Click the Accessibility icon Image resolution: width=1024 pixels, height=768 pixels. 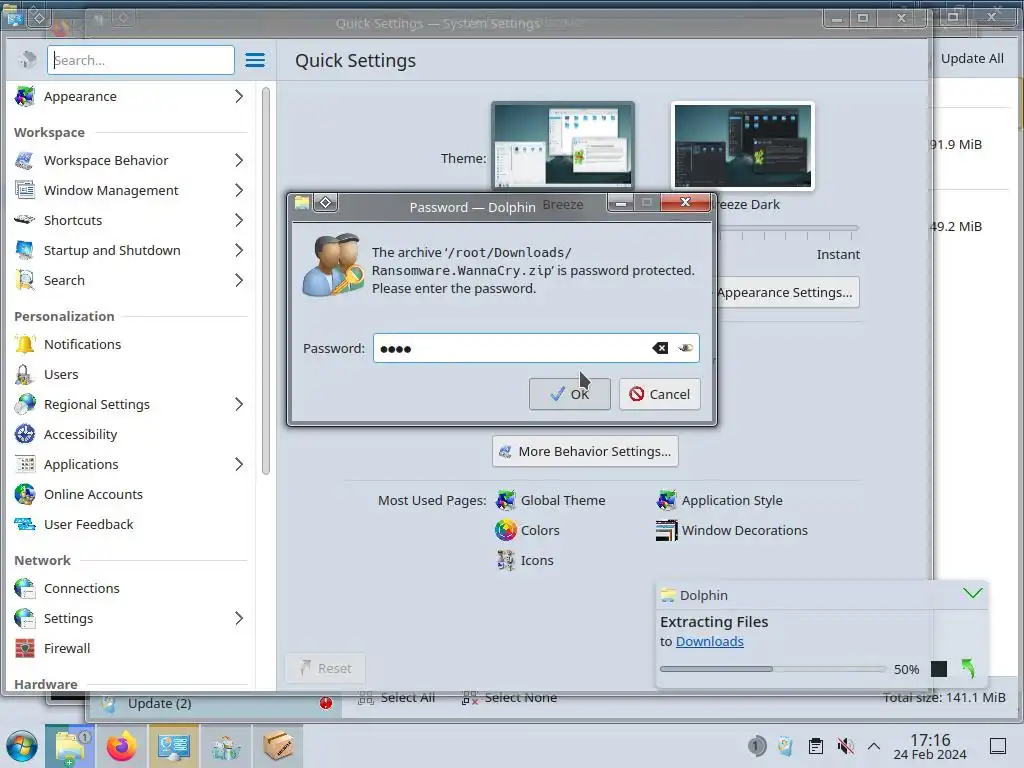[x=25, y=434]
